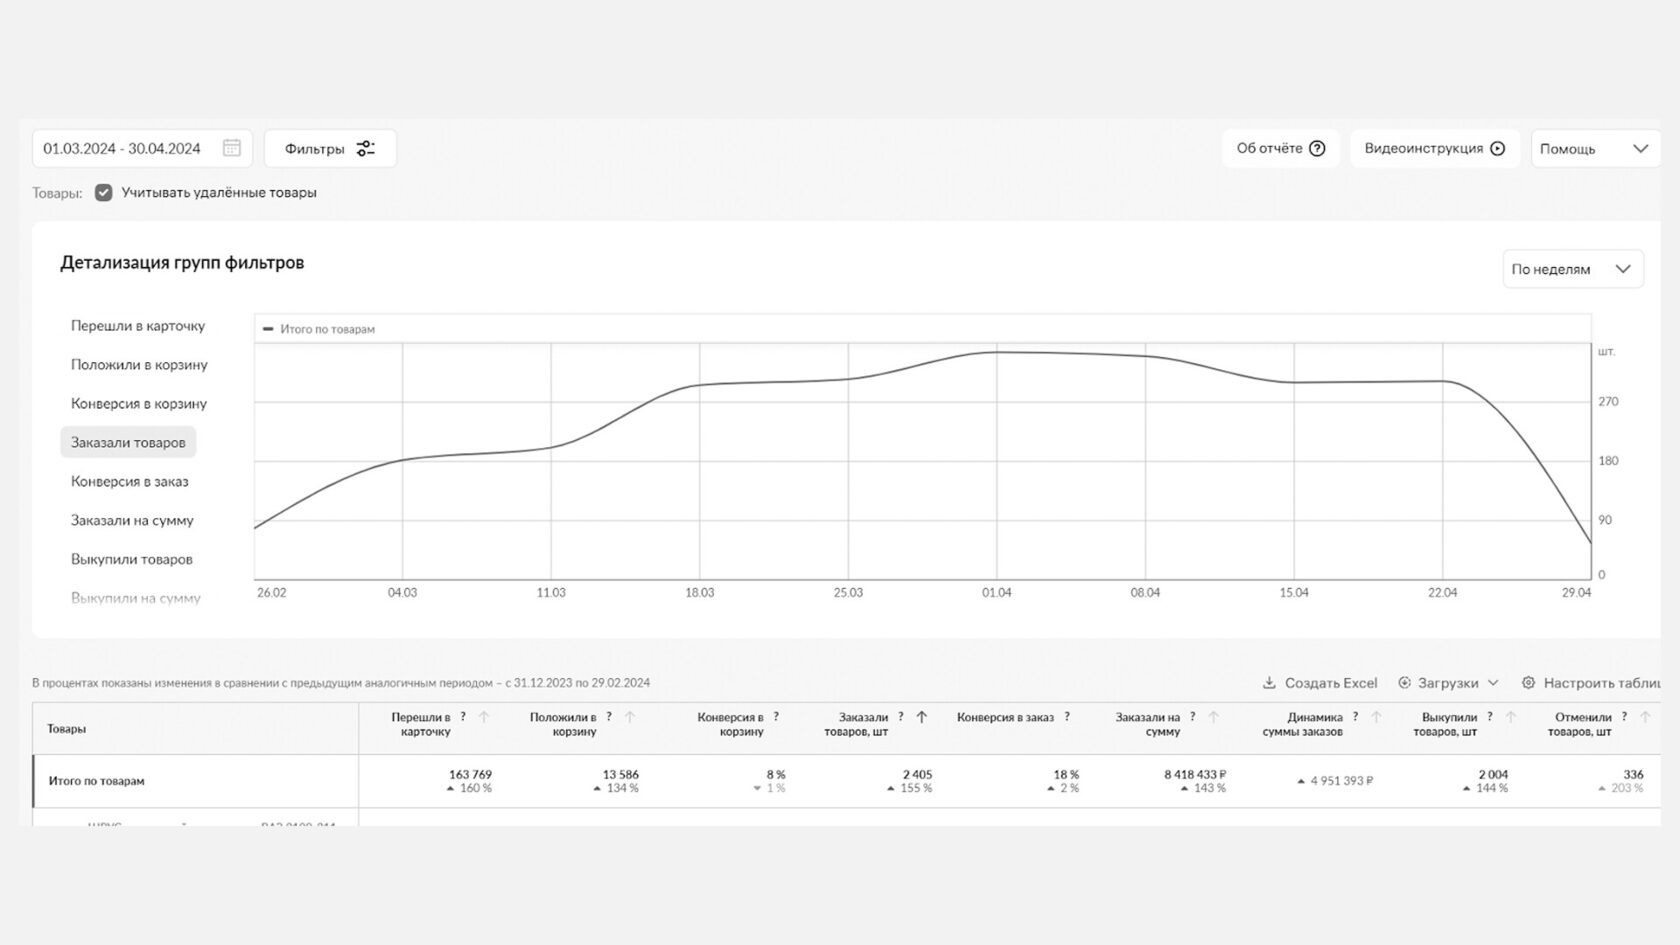Switch chart to Конверсия в корзину

coord(139,404)
